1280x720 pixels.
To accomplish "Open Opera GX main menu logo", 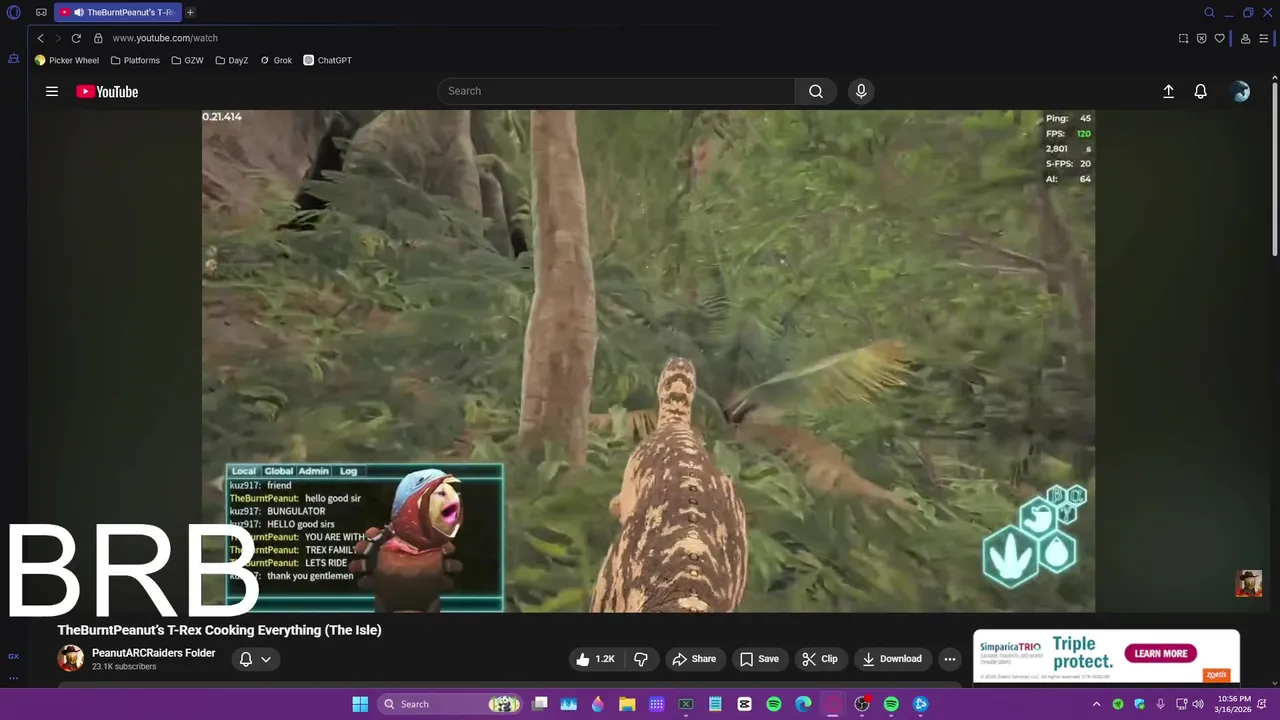I will 14,12.
